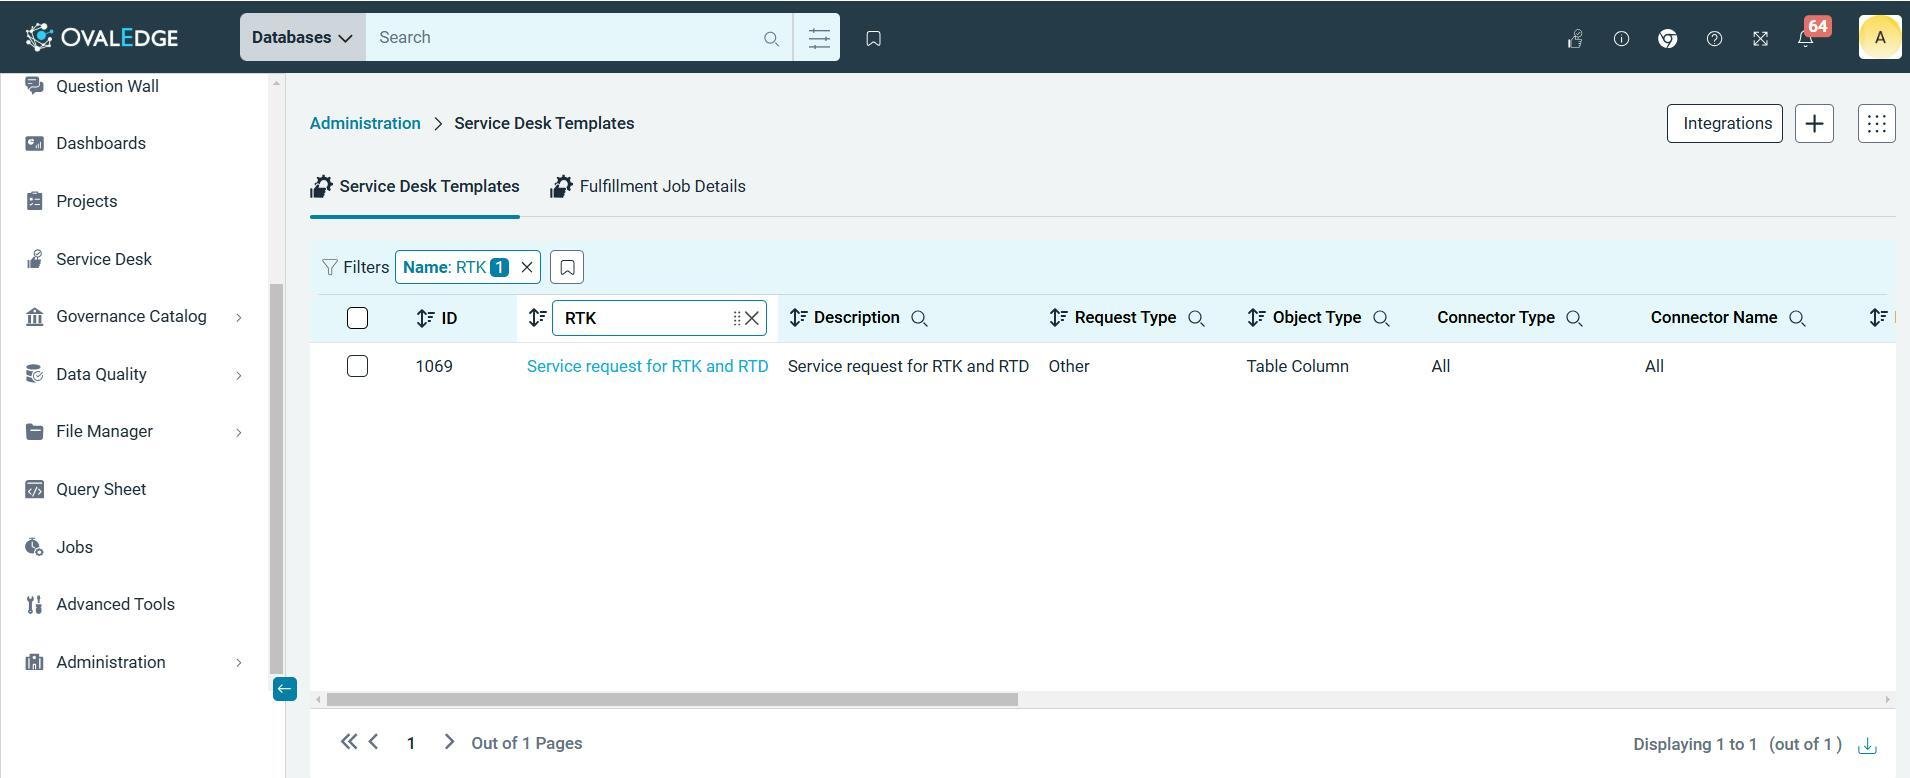Image resolution: width=1910 pixels, height=778 pixels.
Task: Sort the Description column
Action: [x=797, y=318]
